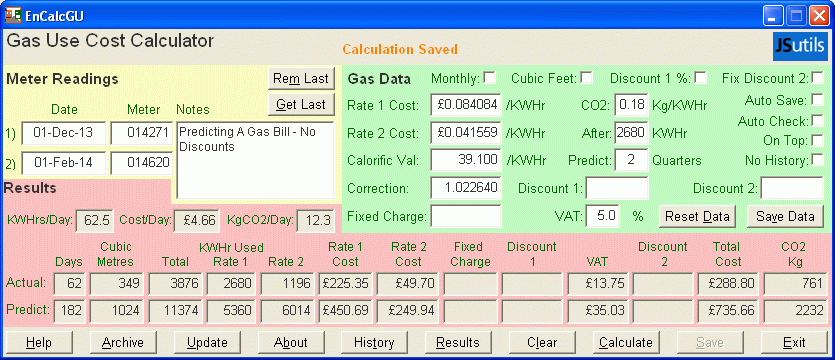This screenshot has height=360, width=835.
Task: Open Help from the bottom bar
Action: [38, 342]
